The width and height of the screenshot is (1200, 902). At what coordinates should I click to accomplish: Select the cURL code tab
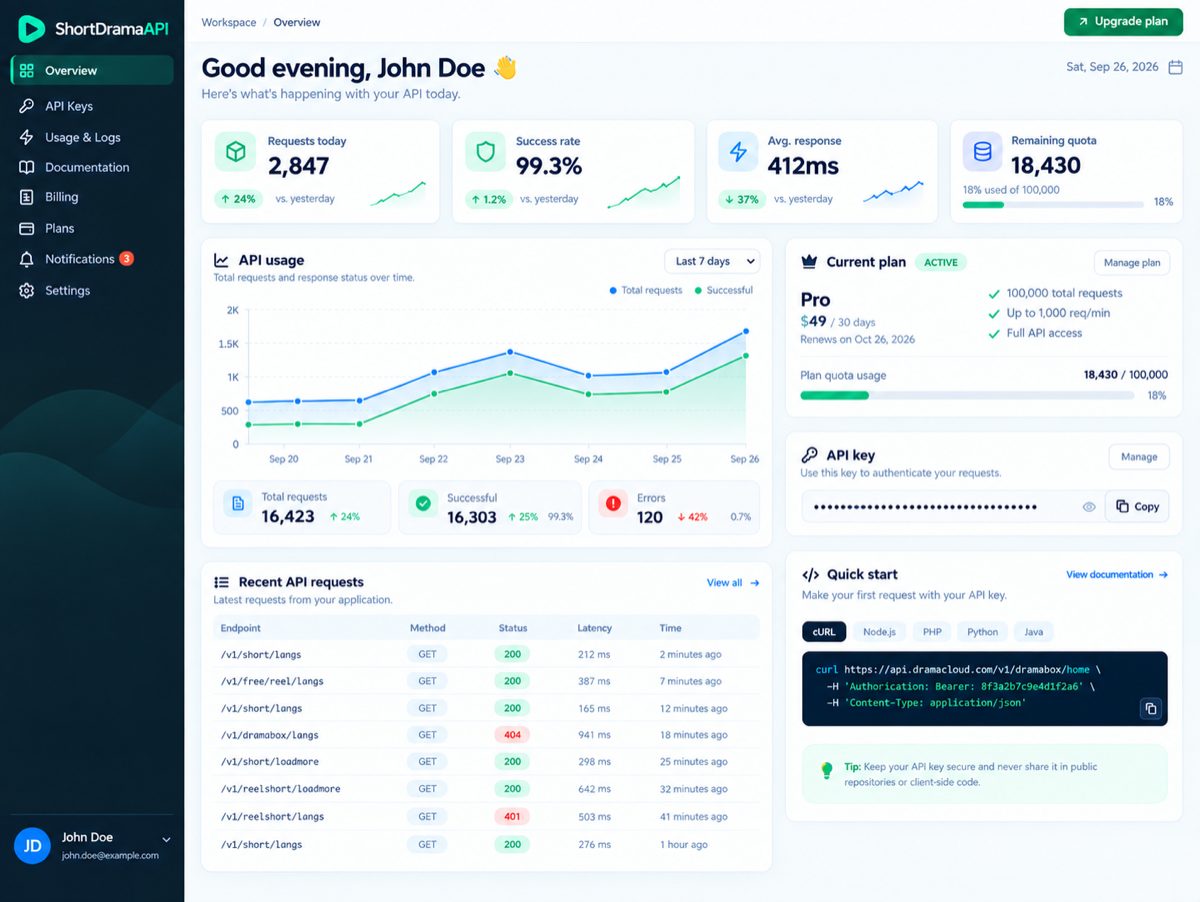(x=824, y=632)
